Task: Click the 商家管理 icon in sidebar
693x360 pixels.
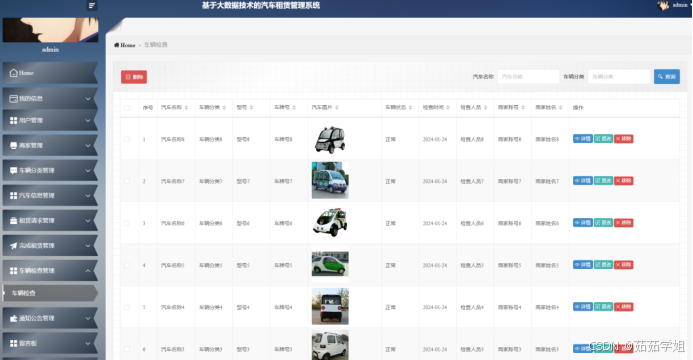Action: [14, 145]
